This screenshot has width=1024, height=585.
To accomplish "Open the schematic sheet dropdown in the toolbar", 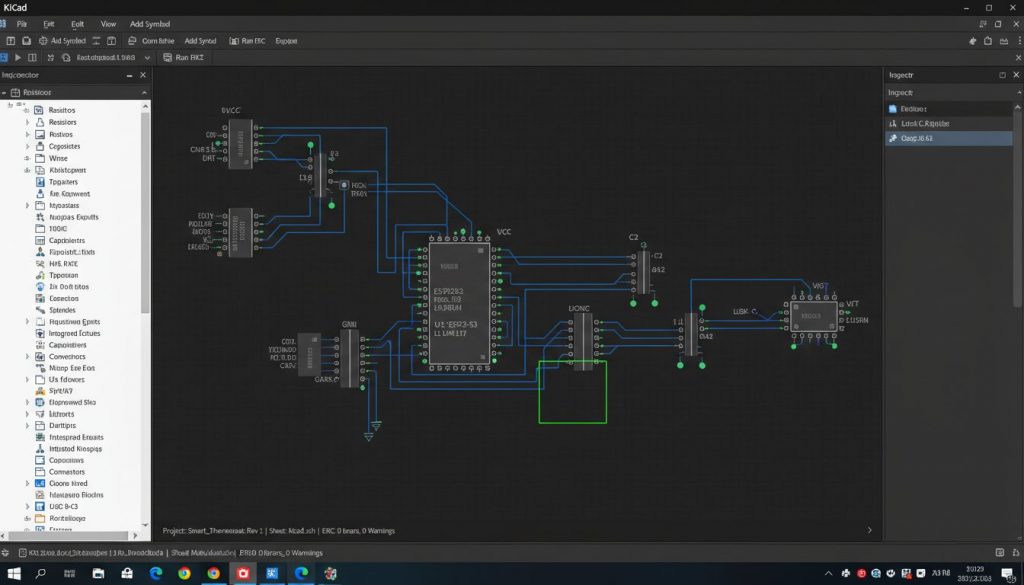I will point(146,57).
